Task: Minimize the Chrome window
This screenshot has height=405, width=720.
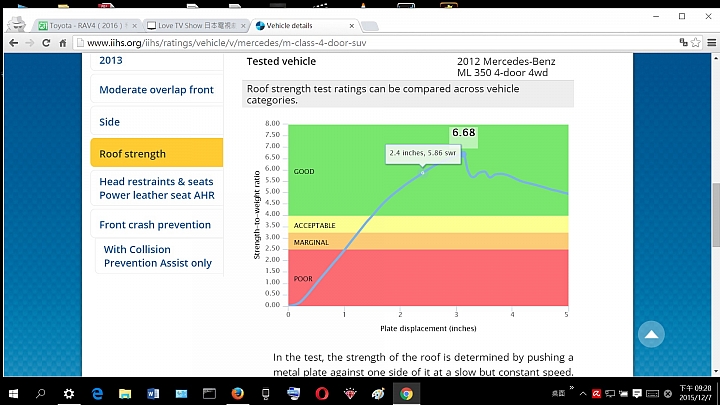Action: pos(656,16)
